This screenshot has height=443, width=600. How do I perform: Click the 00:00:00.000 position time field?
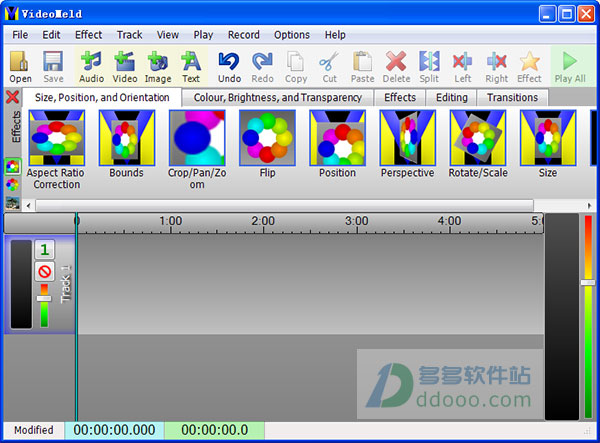point(114,430)
